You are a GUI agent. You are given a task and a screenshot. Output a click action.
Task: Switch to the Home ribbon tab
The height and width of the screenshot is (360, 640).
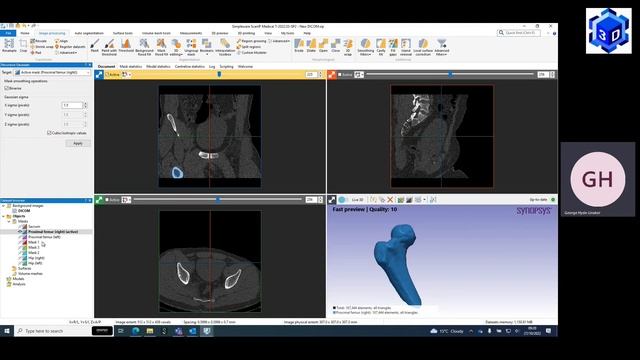tap(25, 33)
